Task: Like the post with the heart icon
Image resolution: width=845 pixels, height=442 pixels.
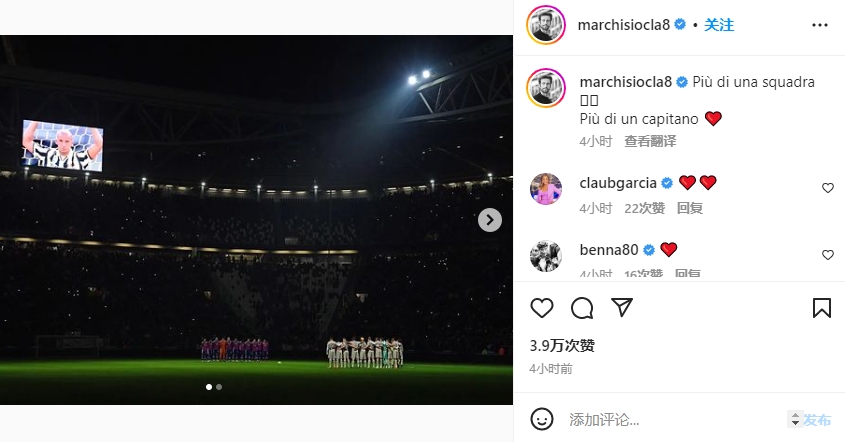Action: pos(542,308)
